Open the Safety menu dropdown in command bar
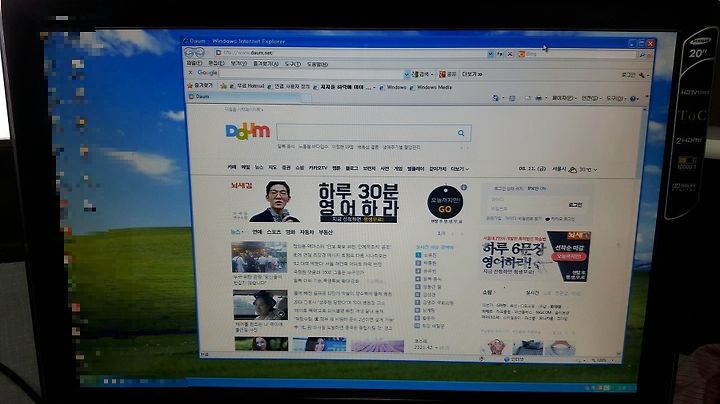The width and height of the screenshot is (720, 404). point(591,98)
